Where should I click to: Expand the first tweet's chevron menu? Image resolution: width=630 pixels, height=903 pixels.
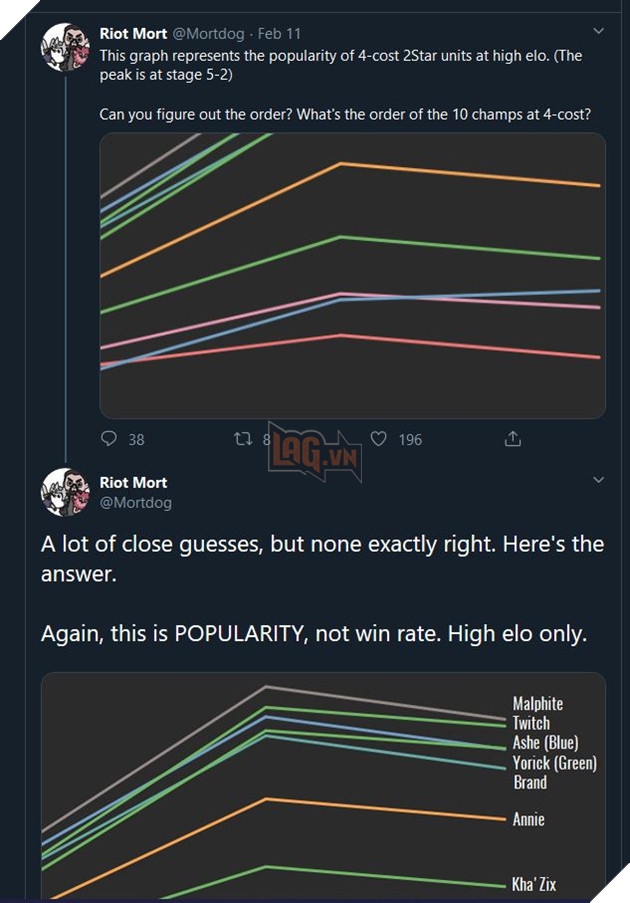(x=598, y=32)
